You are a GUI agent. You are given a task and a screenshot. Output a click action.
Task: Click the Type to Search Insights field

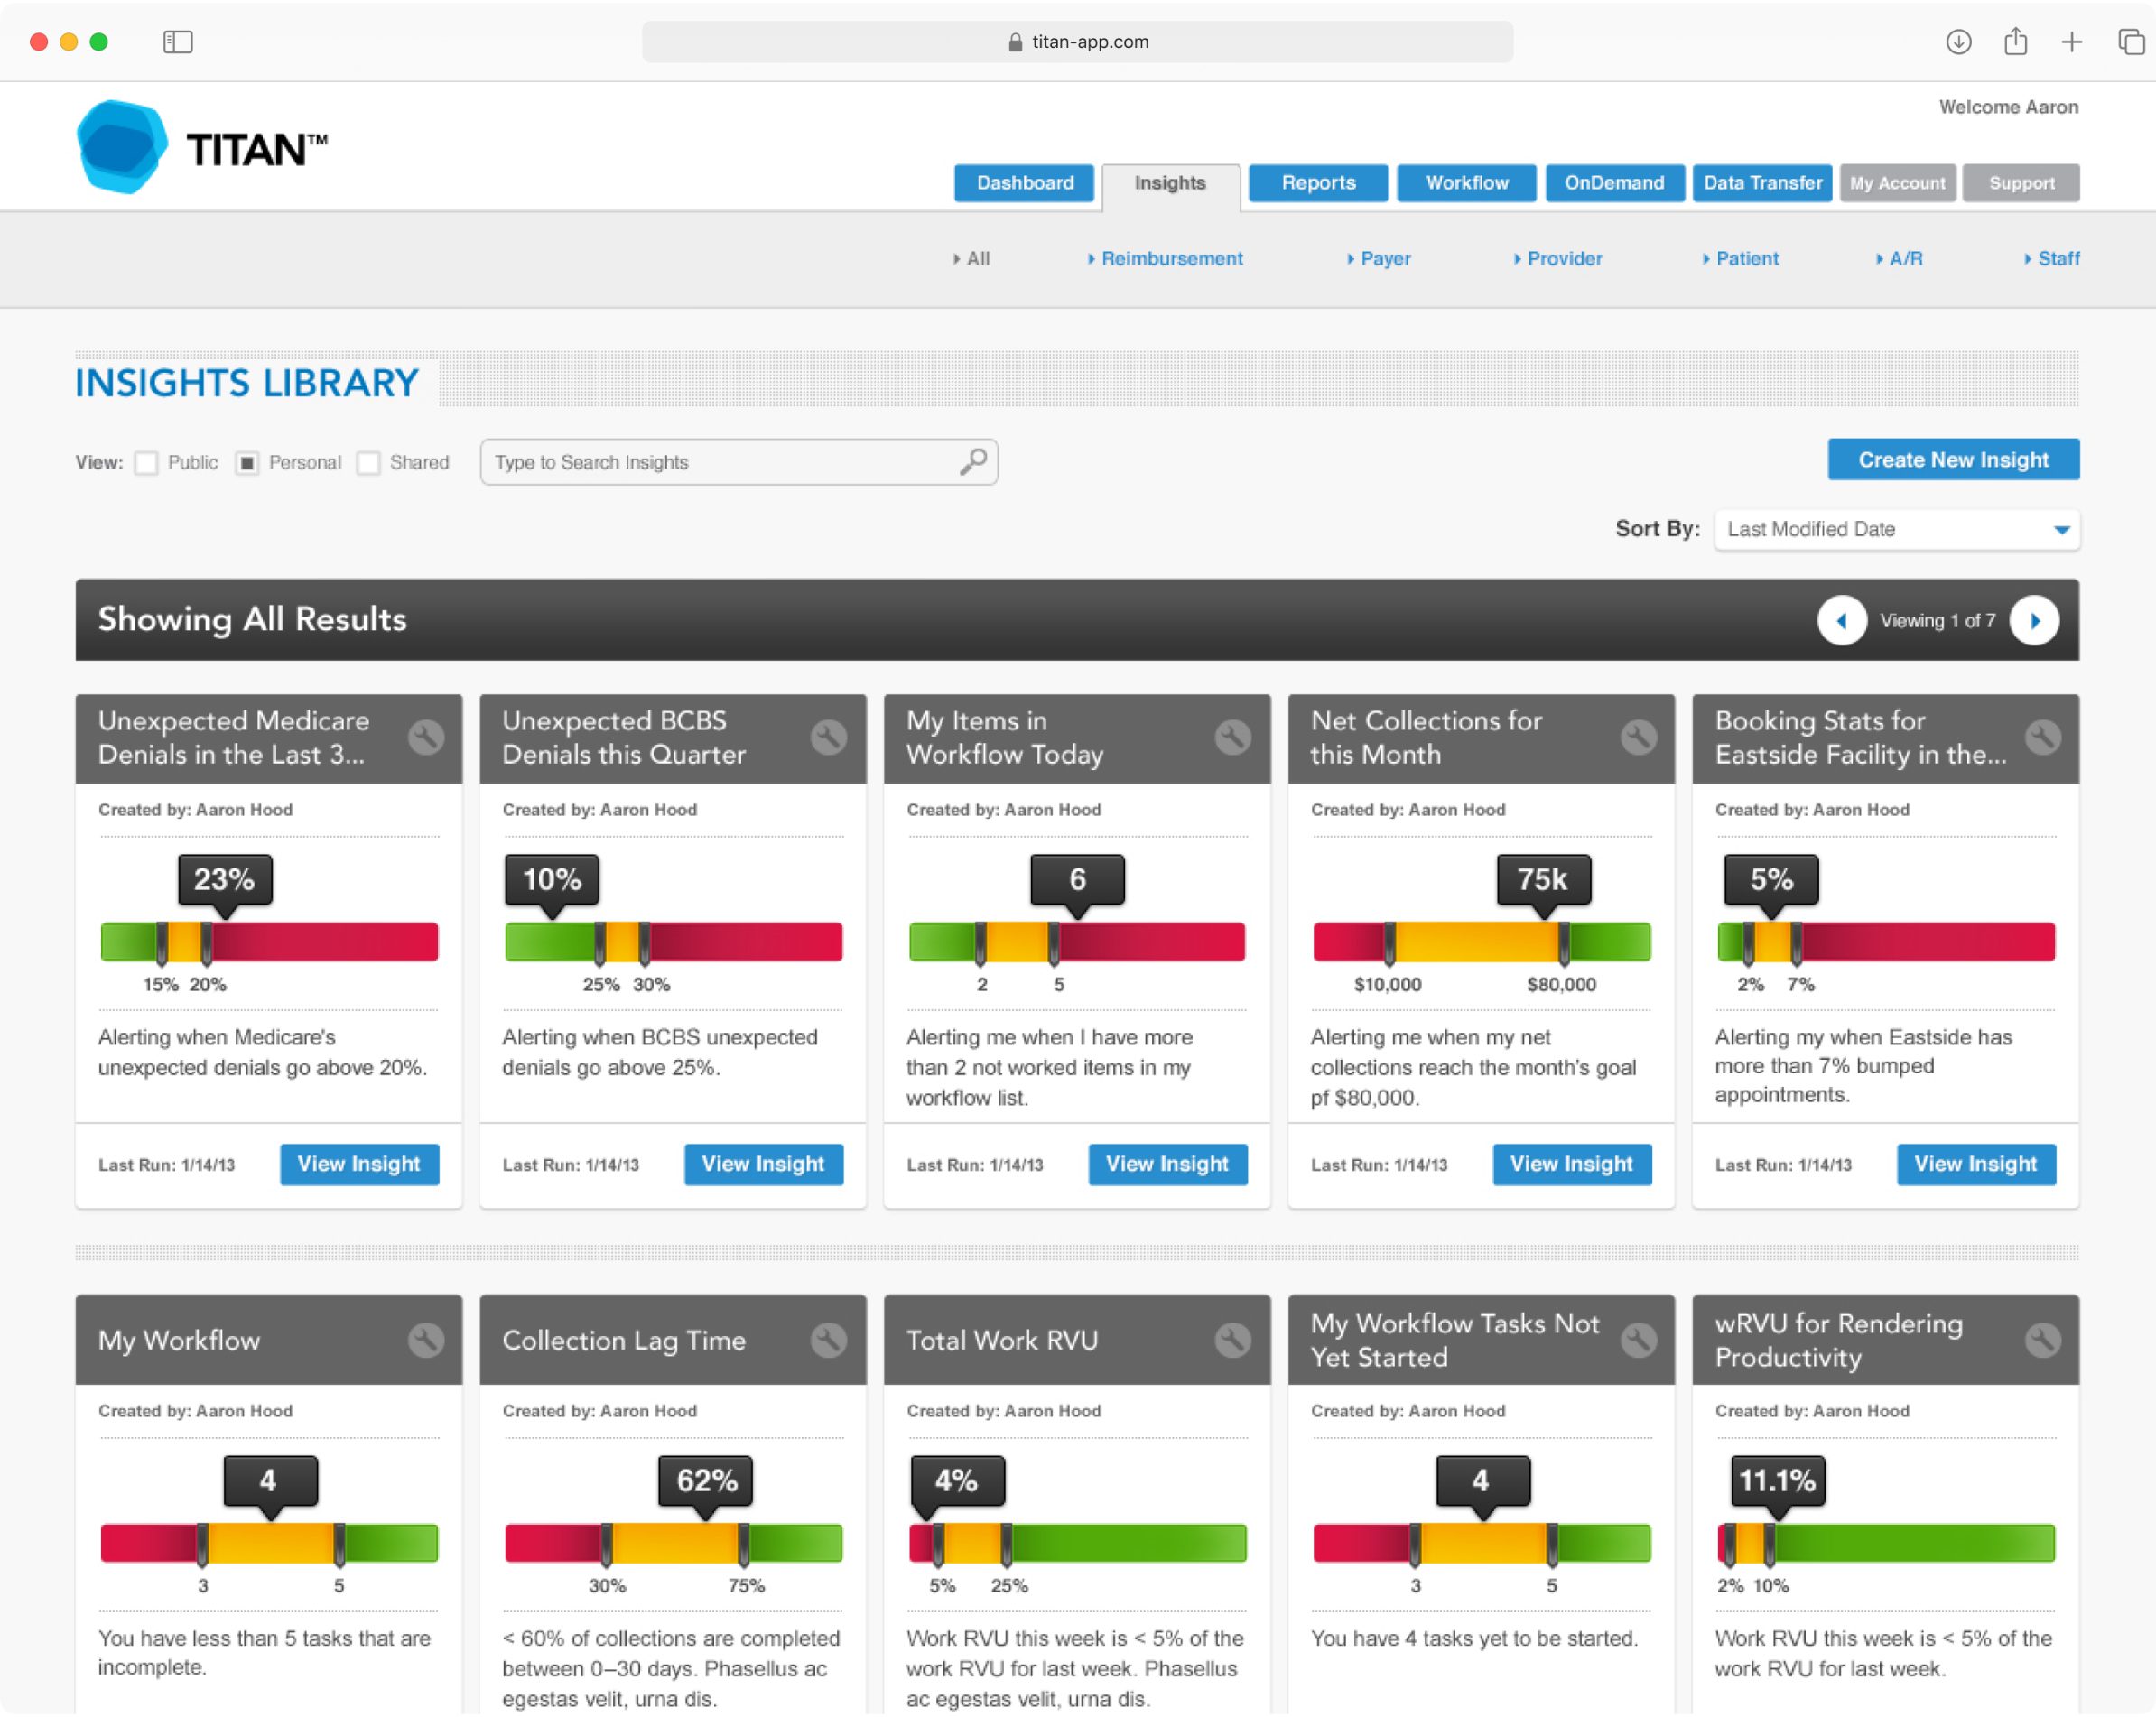(x=738, y=462)
